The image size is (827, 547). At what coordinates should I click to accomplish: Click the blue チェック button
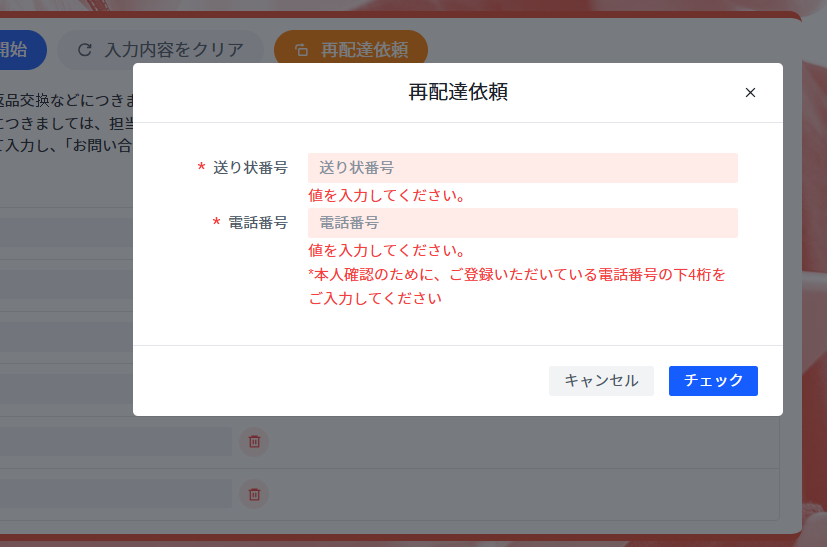click(x=713, y=381)
